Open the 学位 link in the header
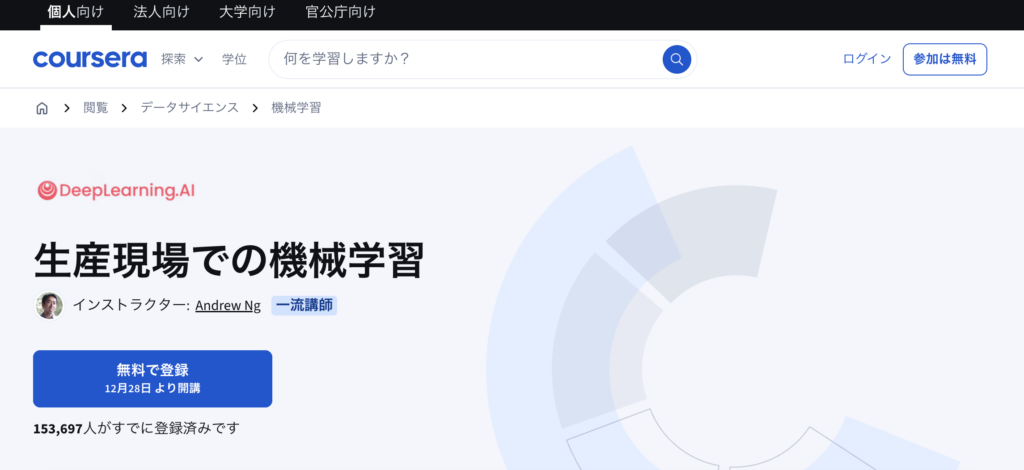Screen dimensions: 1024x470 click(234, 59)
